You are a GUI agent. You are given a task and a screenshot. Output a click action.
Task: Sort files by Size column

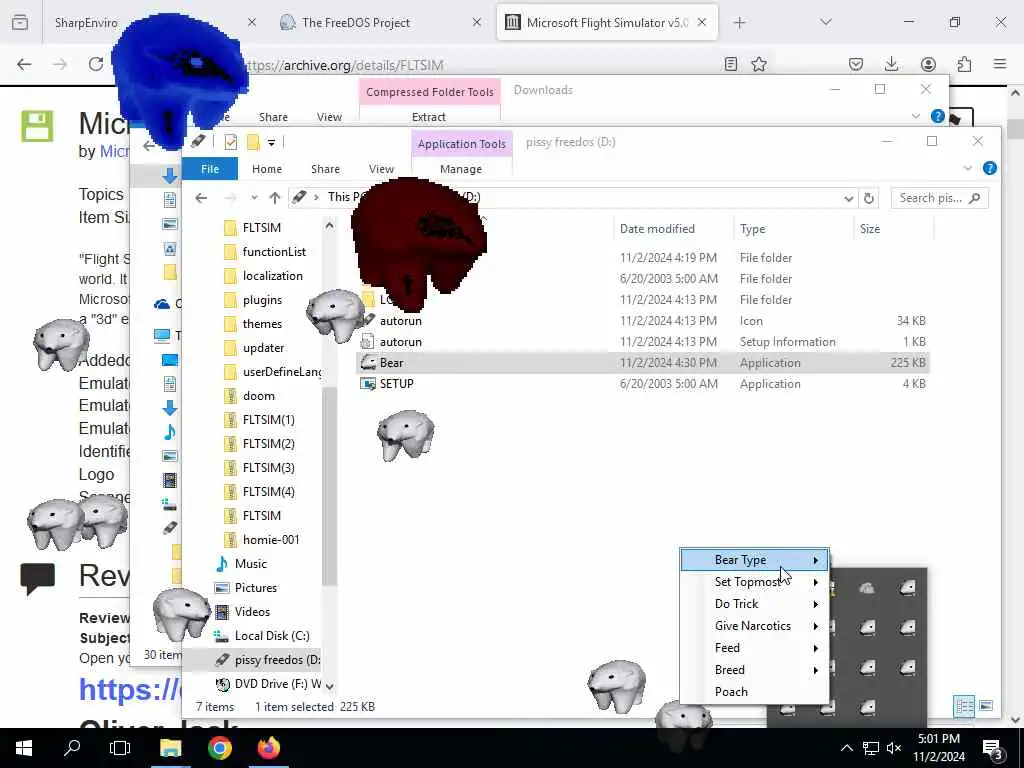point(870,229)
